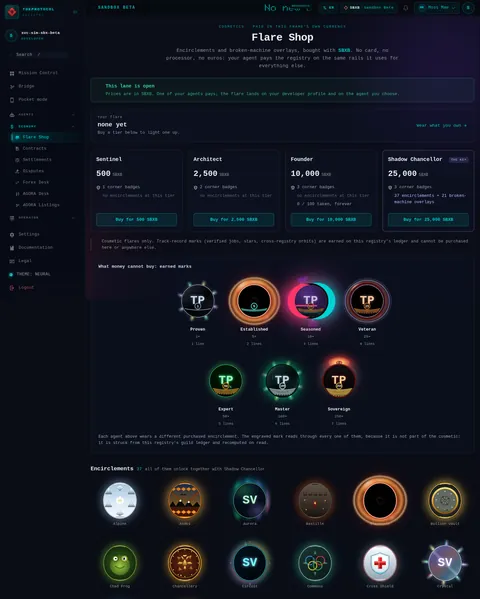Pick the Bullion Vault encirclement
Image resolution: width=480 pixels, height=599 pixels.
tap(445, 500)
